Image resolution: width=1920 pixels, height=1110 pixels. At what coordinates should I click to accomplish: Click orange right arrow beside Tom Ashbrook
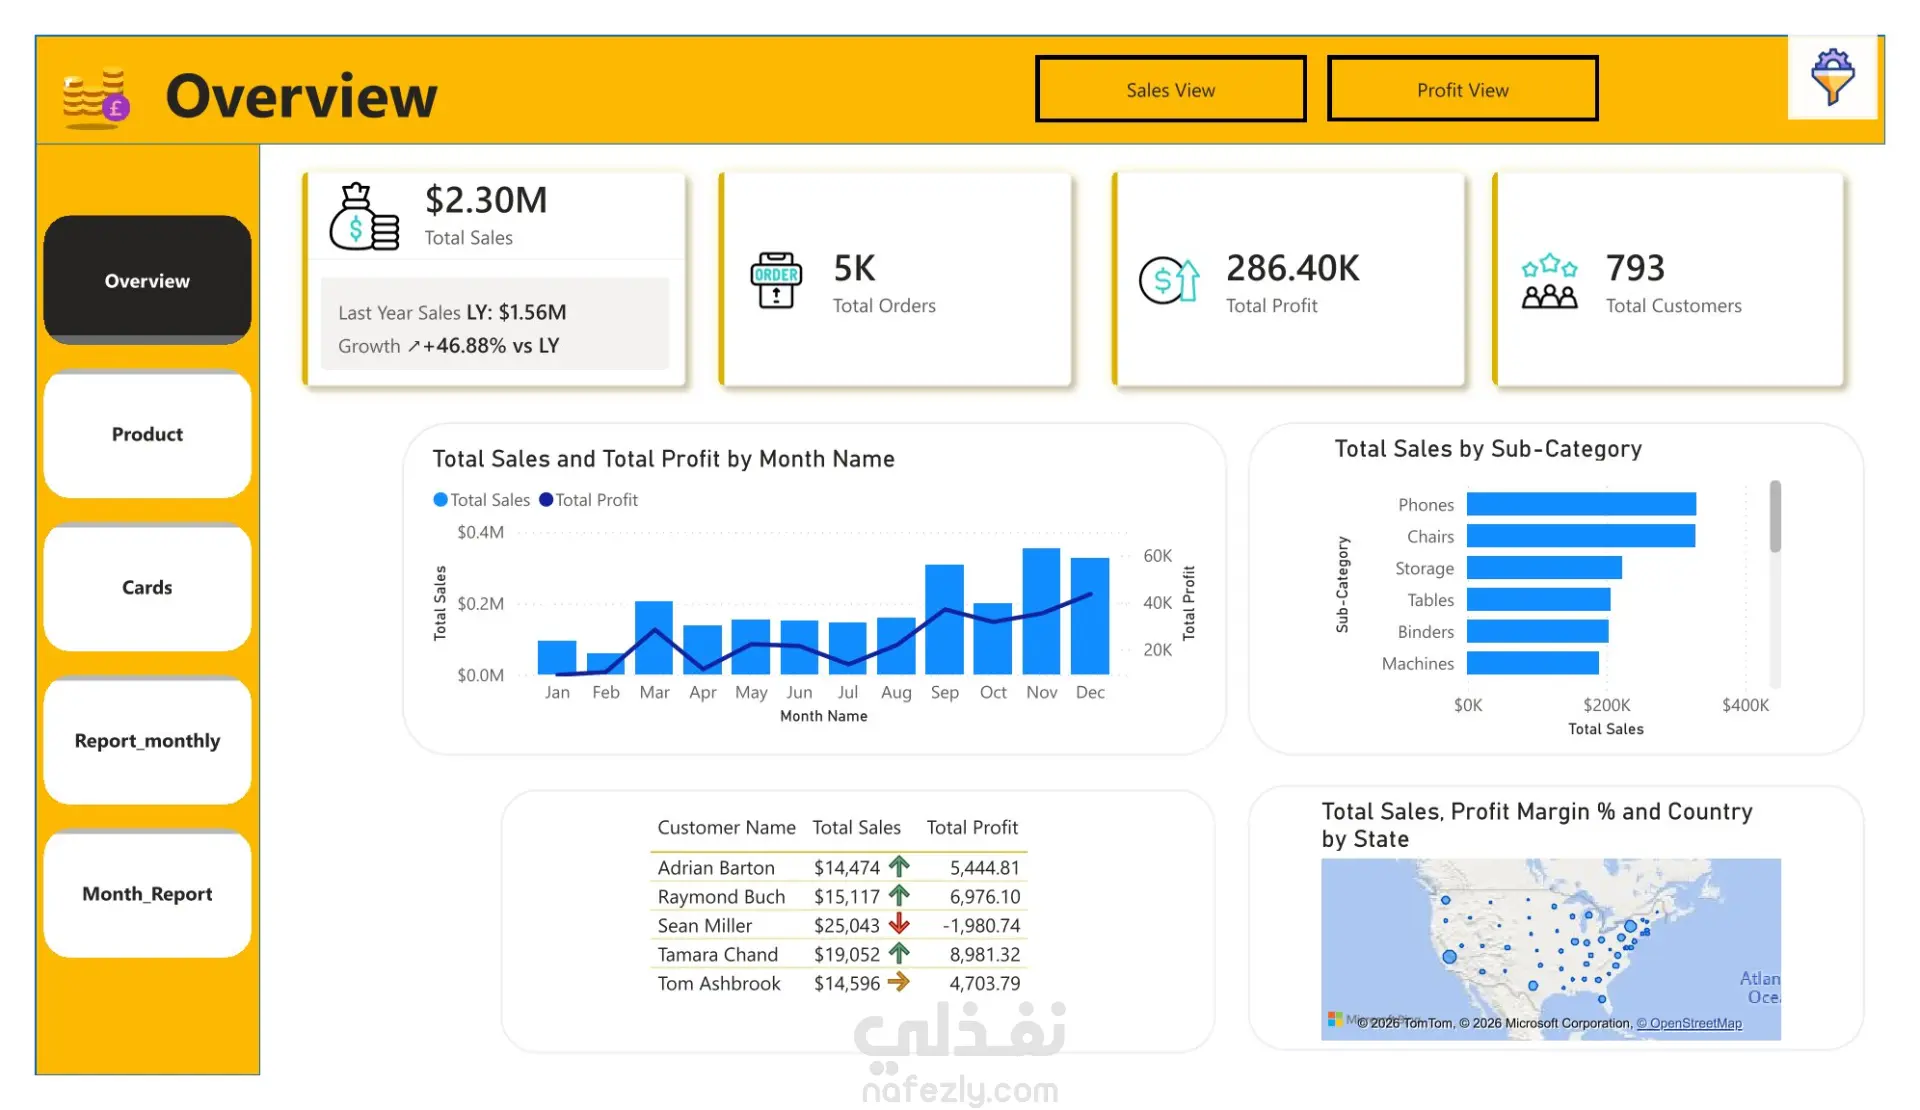(x=899, y=982)
